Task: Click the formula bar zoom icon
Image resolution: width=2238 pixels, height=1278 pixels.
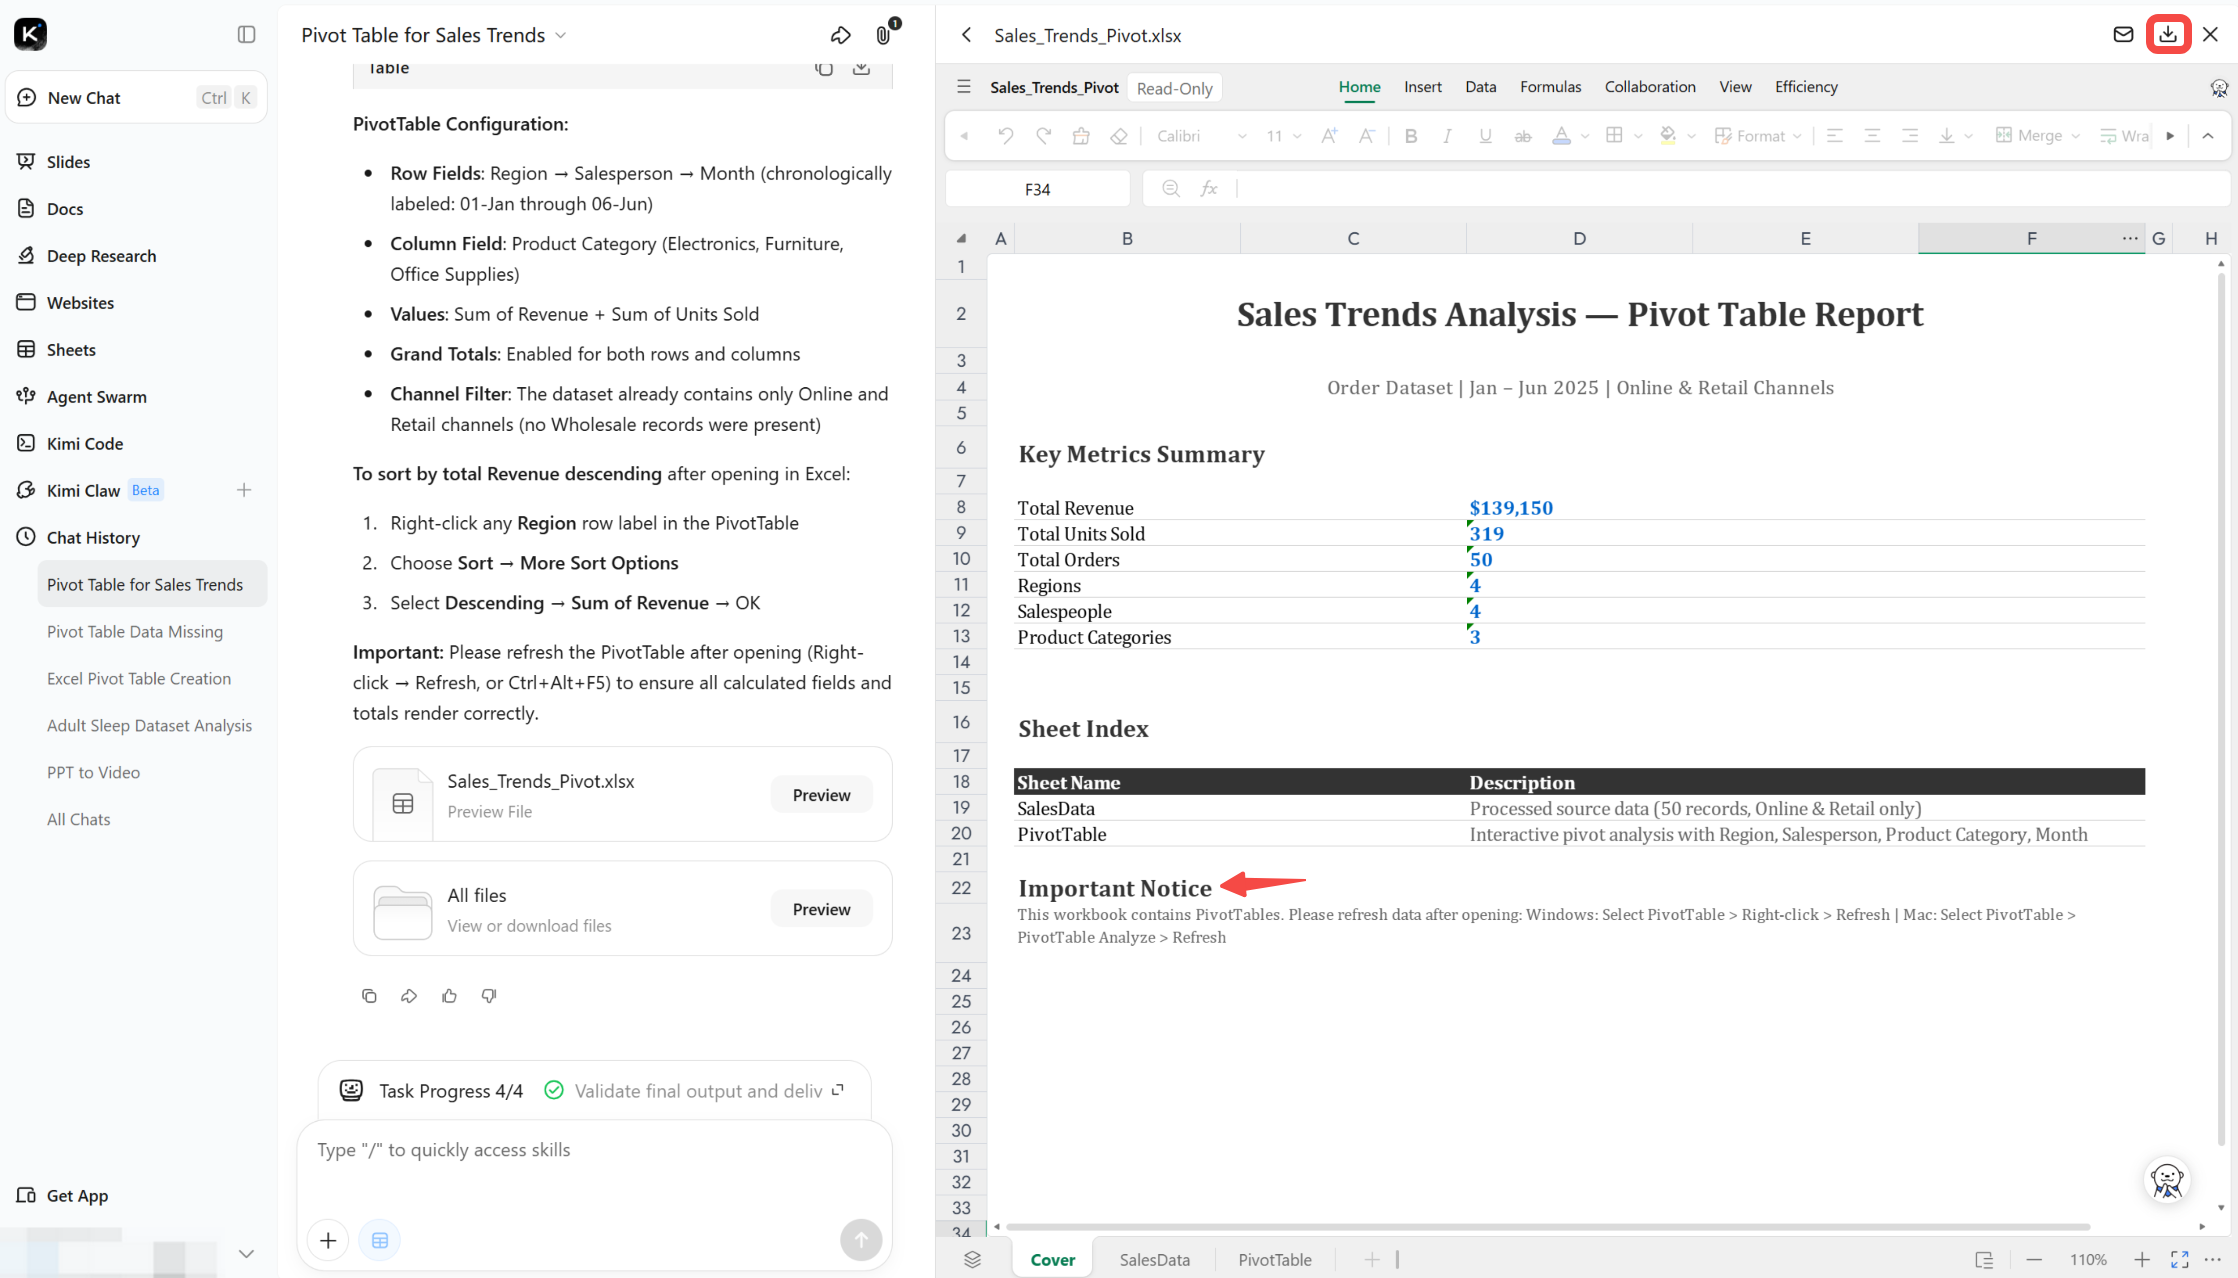Action: click(1171, 189)
